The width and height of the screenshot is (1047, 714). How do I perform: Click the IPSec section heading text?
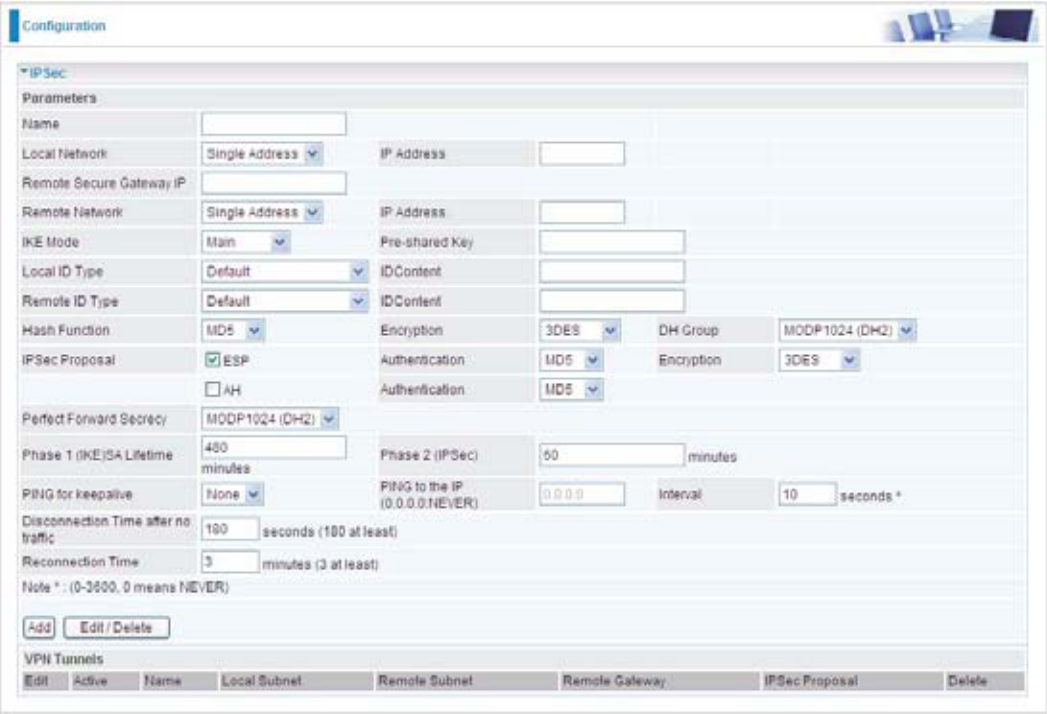[x=47, y=72]
